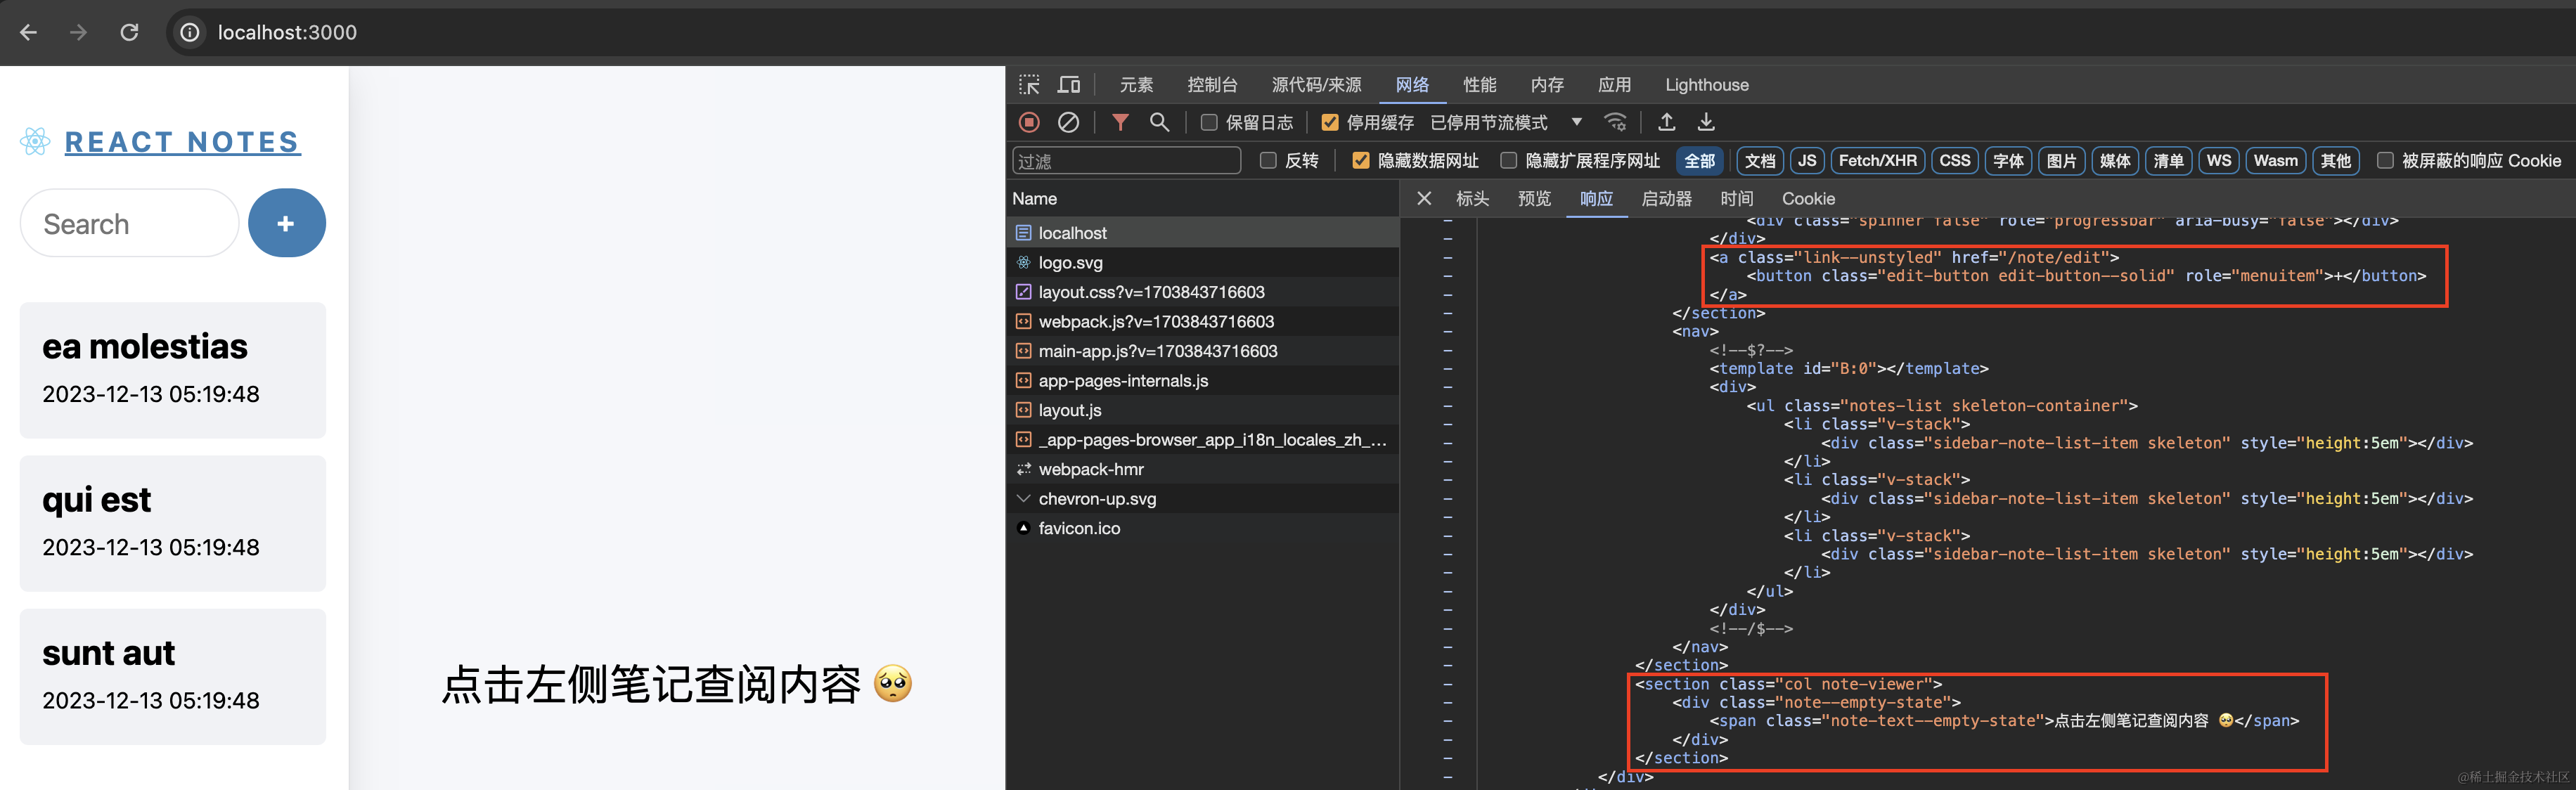Click the import HAR upload icon

click(1666, 122)
